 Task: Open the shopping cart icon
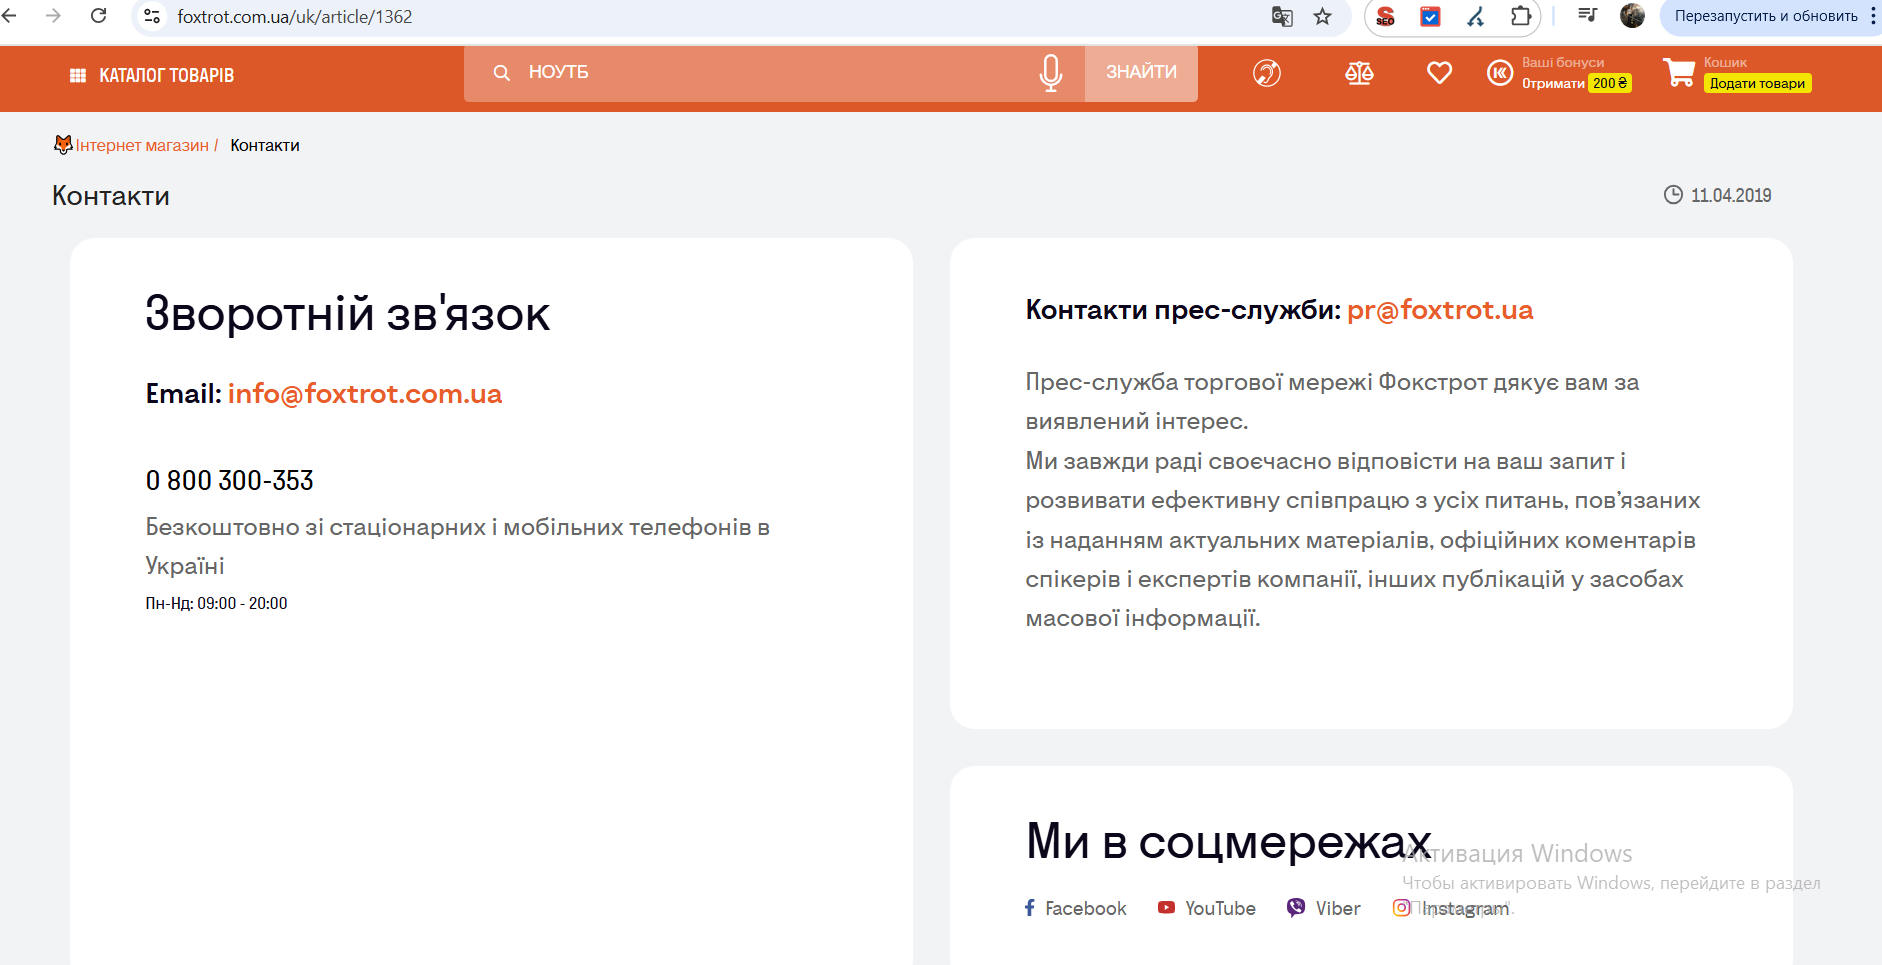pyautogui.click(x=1679, y=73)
